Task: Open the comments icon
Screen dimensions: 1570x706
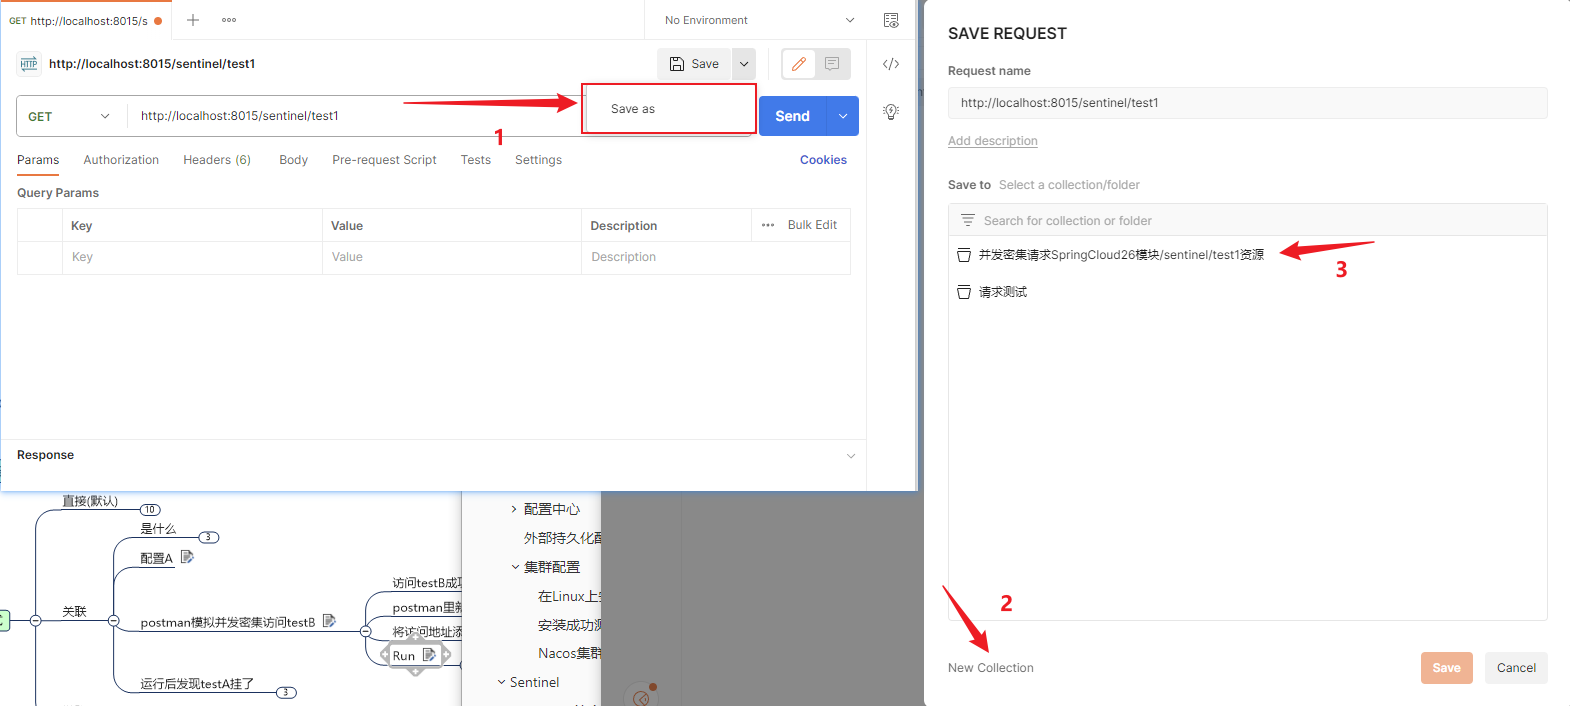Action: click(x=832, y=64)
